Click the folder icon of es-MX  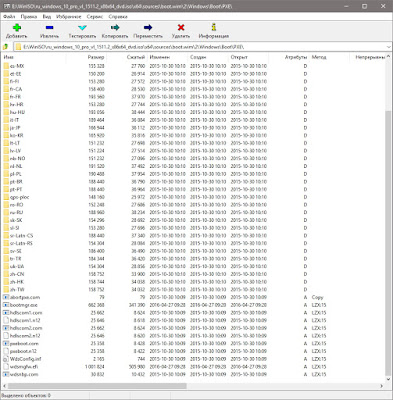point(6,66)
